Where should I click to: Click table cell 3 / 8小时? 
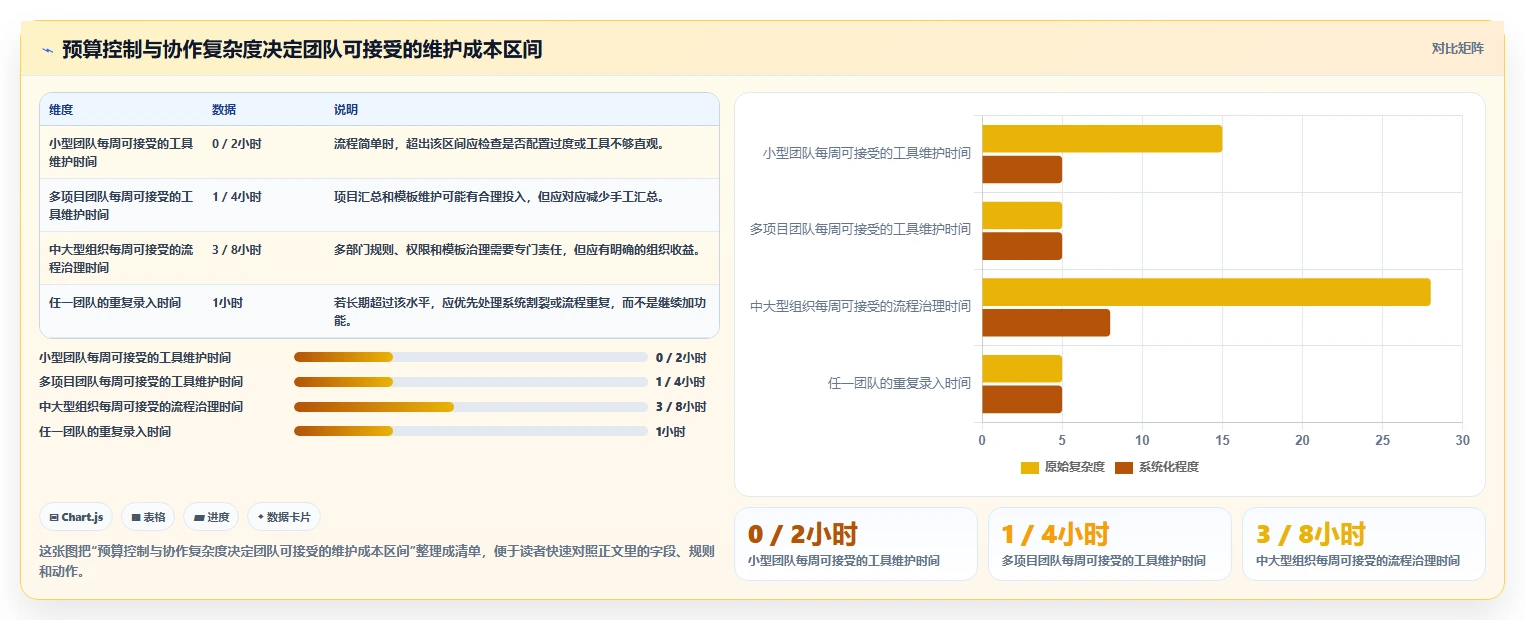click(x=237, y=250)
